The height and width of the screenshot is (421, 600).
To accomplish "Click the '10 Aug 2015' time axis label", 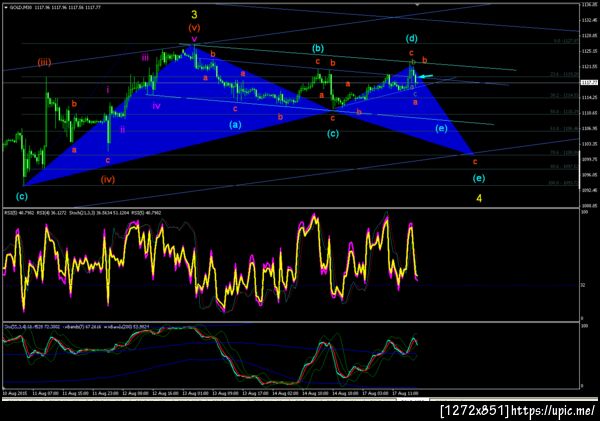I will click(15, 393).
